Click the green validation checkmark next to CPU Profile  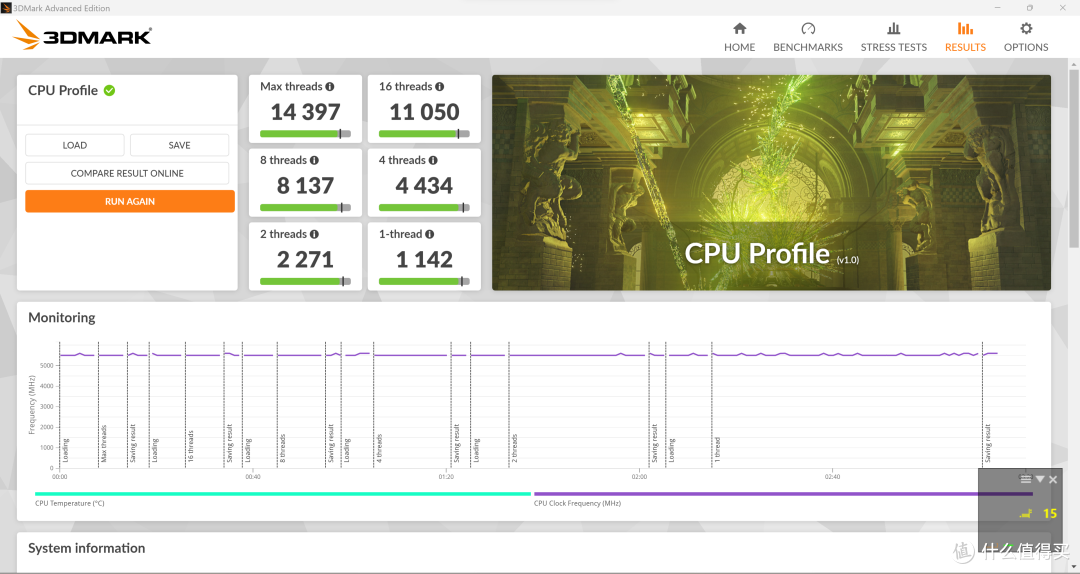pos(110,90)
